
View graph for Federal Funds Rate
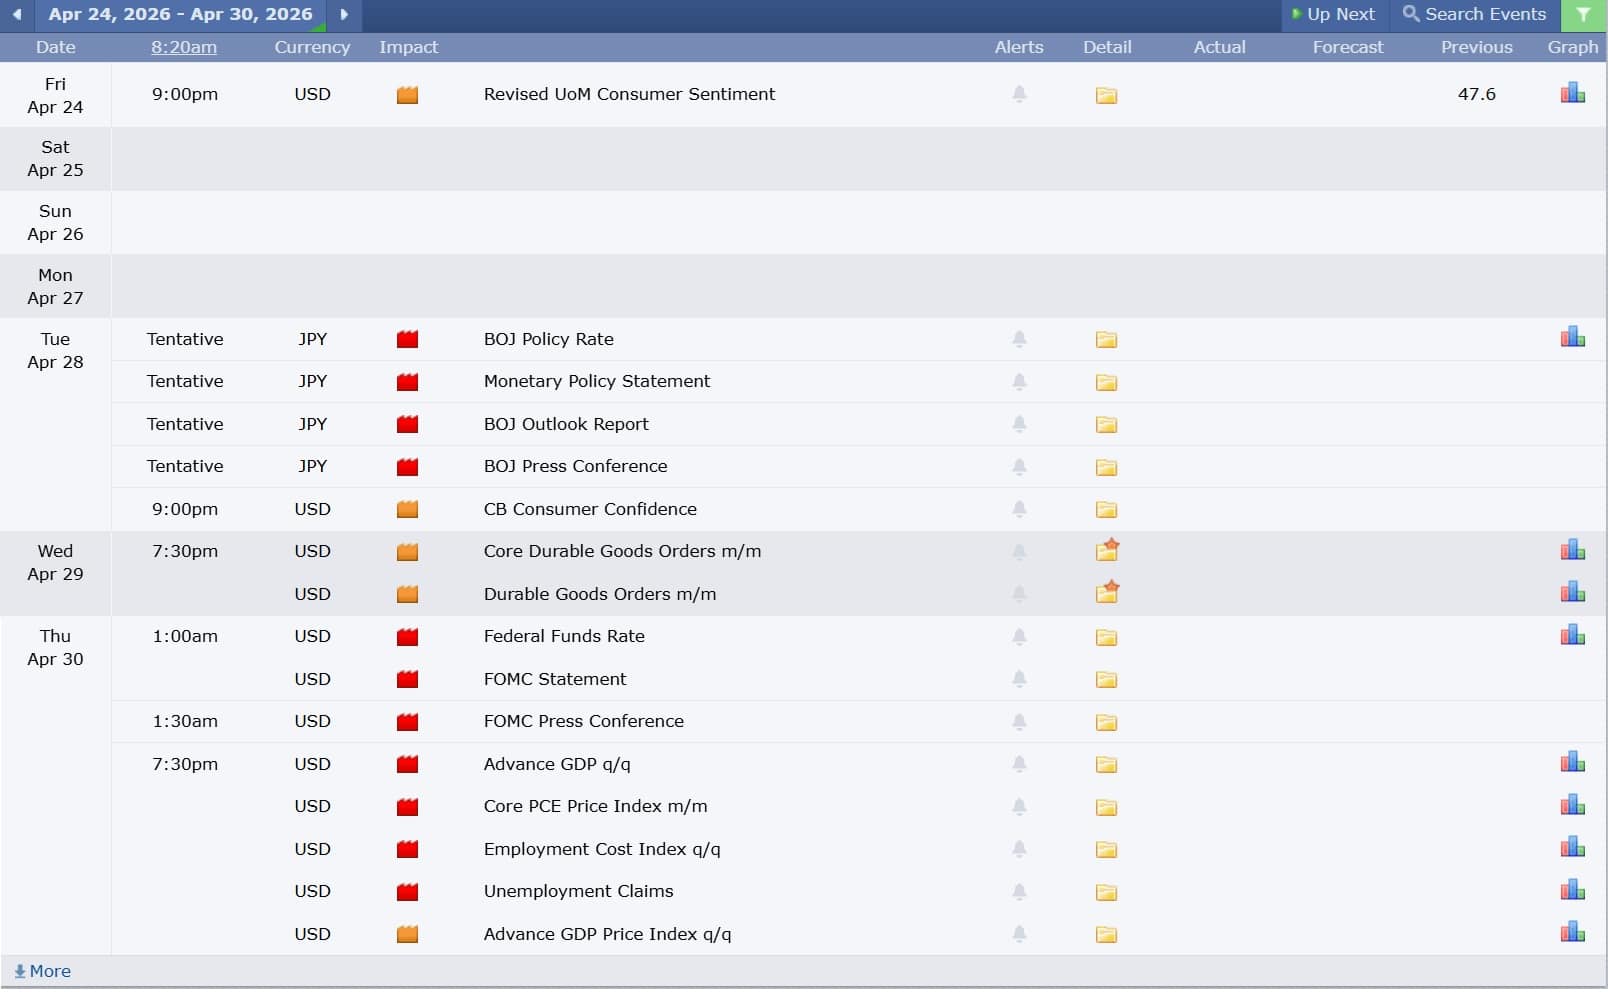(x=1572, y=636)
